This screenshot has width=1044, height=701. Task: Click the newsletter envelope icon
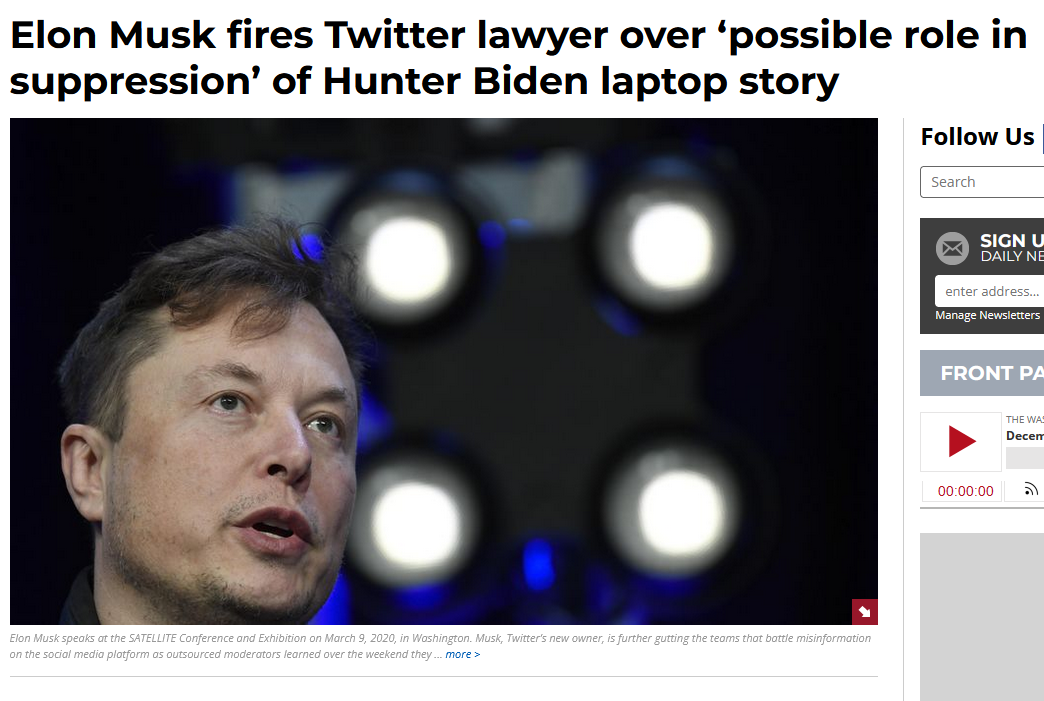pos(952,248)
